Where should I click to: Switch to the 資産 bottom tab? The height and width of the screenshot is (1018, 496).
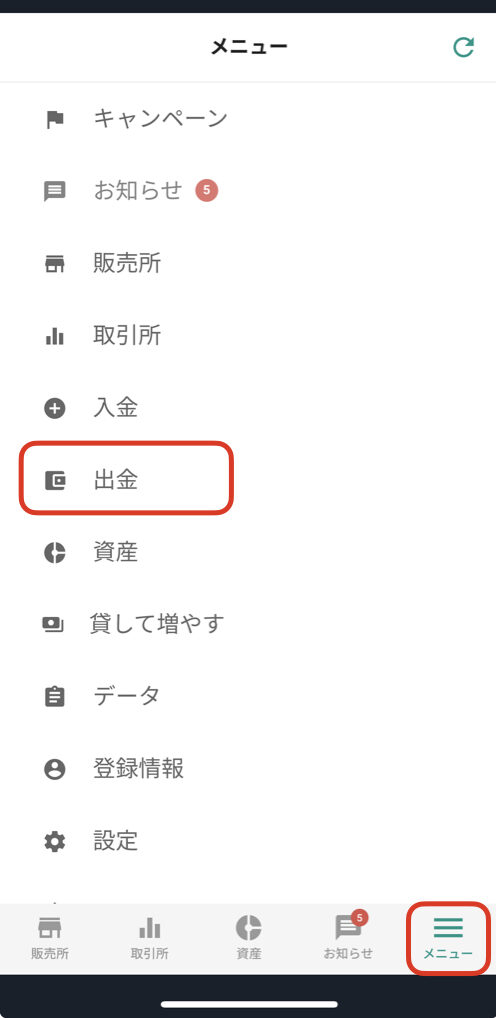click(249, 938)
